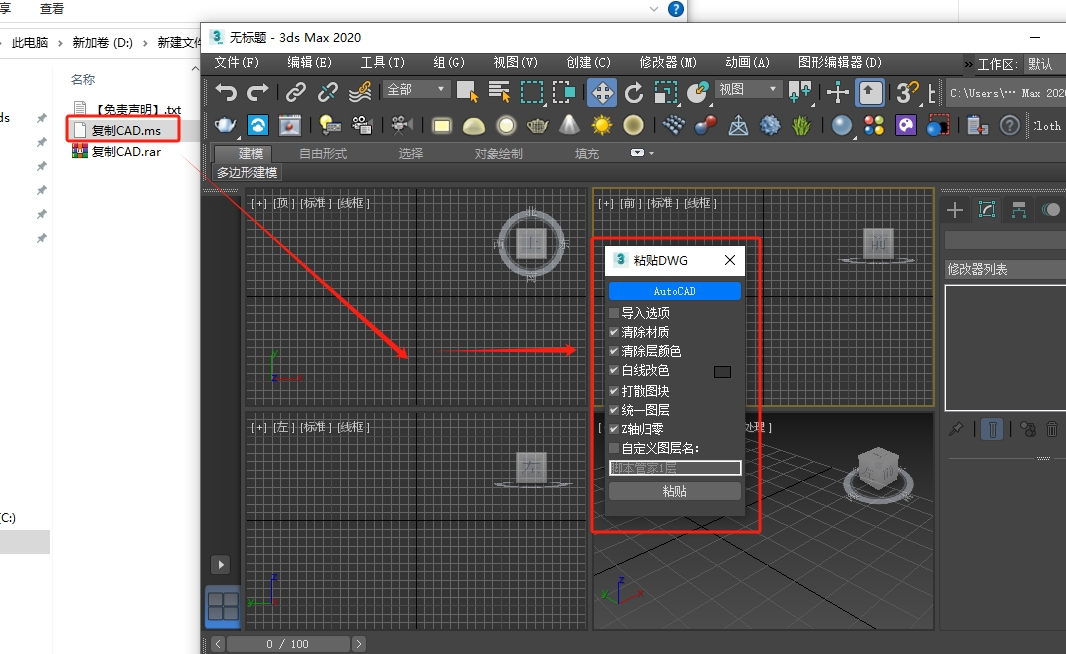Uncheck the 清除材质 checkbox

click(x=614, y=332)
